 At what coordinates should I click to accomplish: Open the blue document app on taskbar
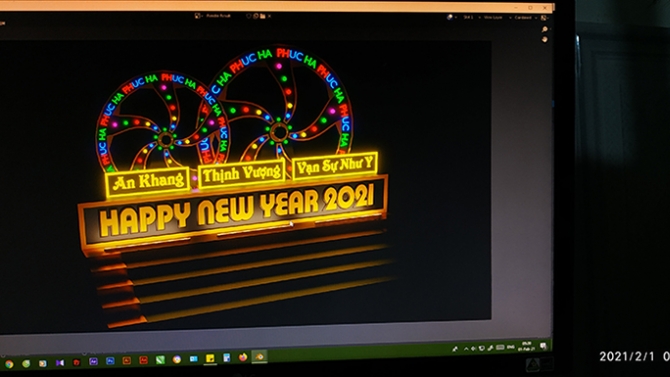pyautogui.click(x=226, y=357)
